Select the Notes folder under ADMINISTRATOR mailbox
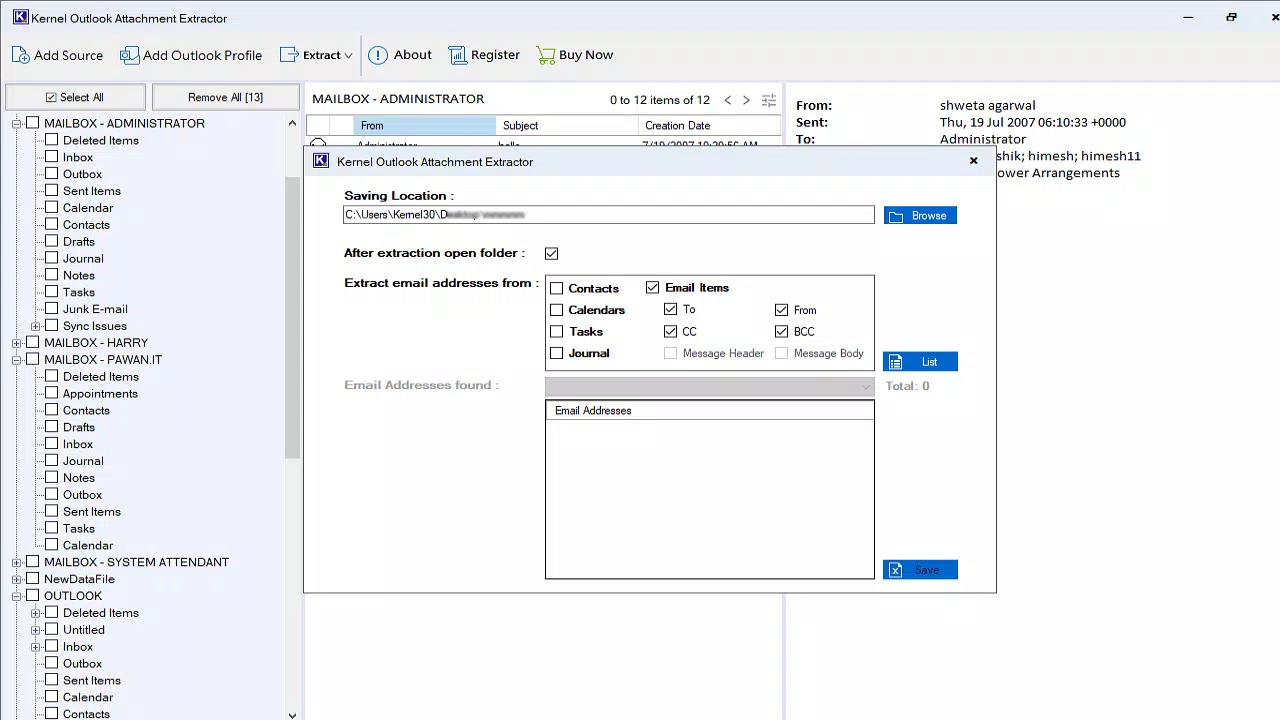The width and height of the screenshot is (1280, 720). click(79, 276)
